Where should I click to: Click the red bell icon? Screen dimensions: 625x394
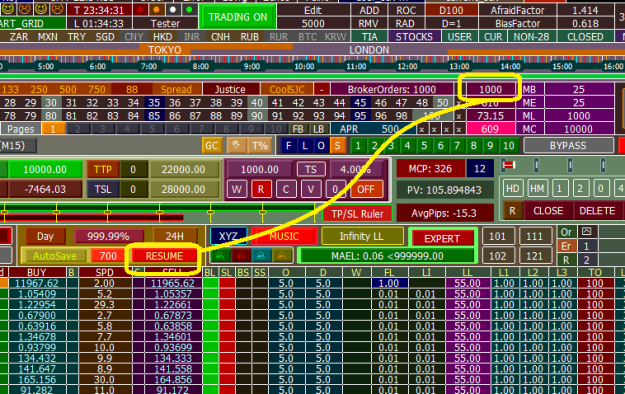click(x=240, y=256)
